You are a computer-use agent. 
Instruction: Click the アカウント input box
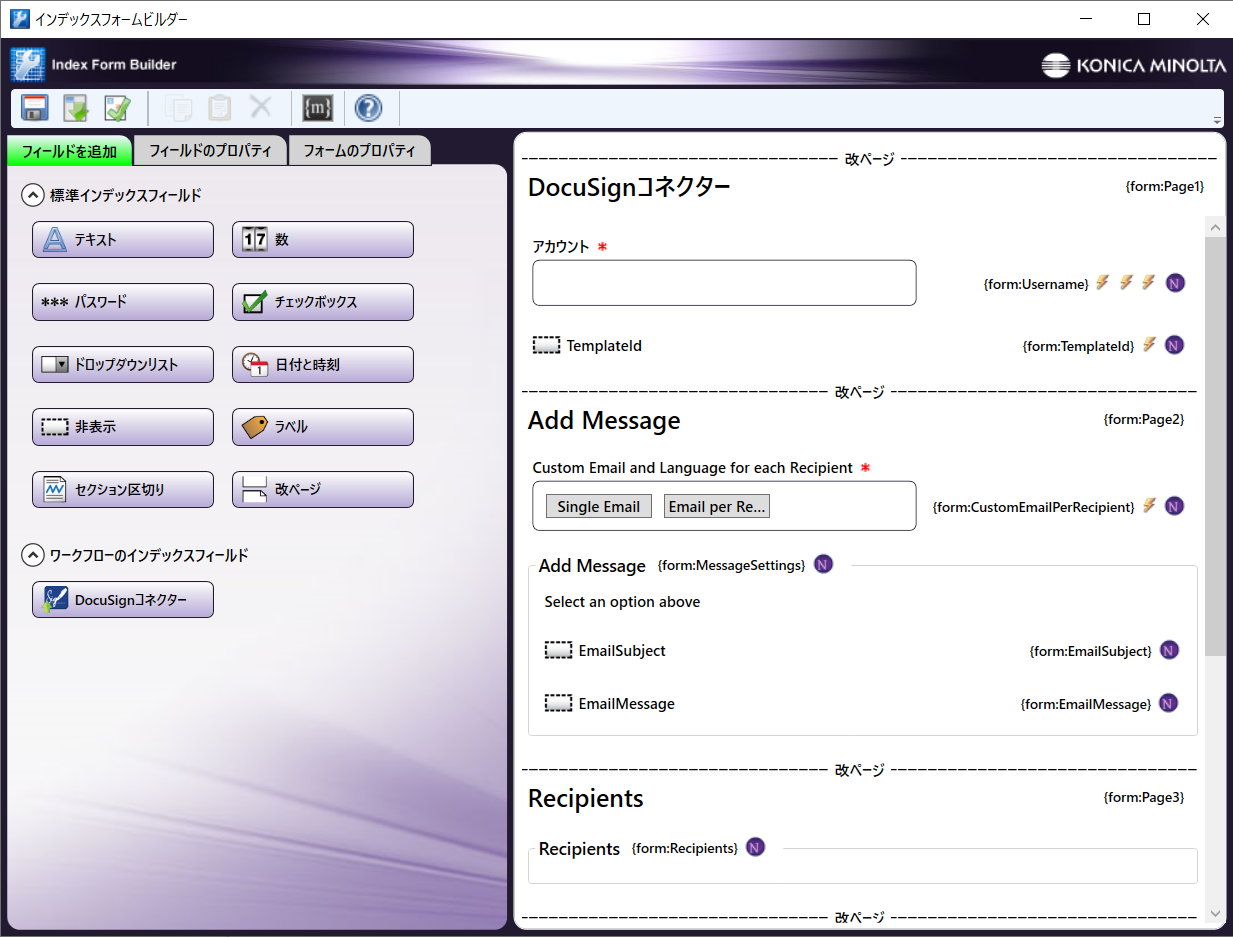tap(724, 283)
